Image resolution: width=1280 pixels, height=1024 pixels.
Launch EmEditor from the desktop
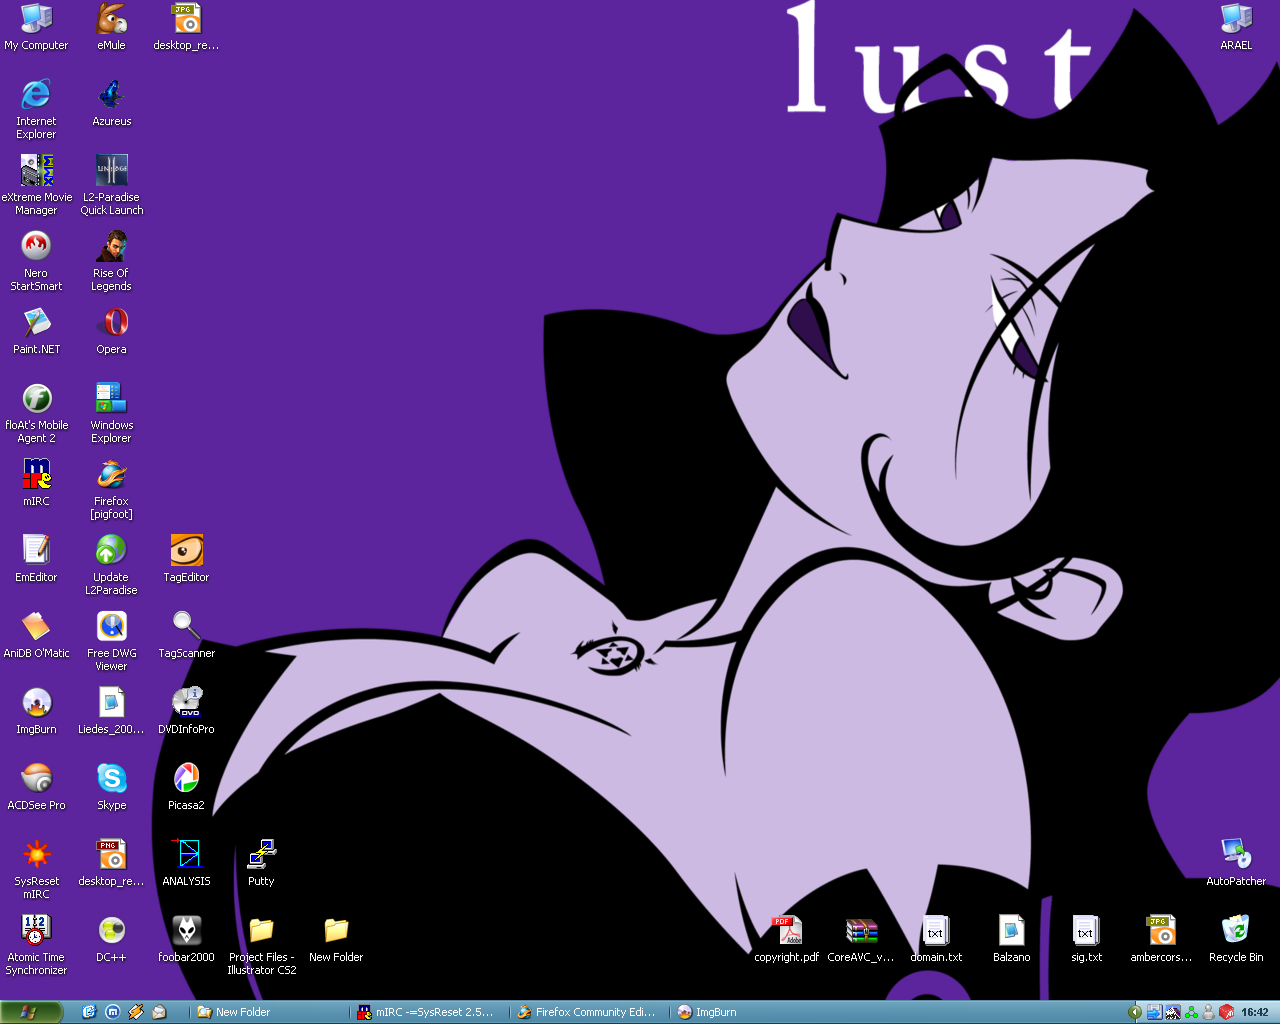[x=36, y=559]
